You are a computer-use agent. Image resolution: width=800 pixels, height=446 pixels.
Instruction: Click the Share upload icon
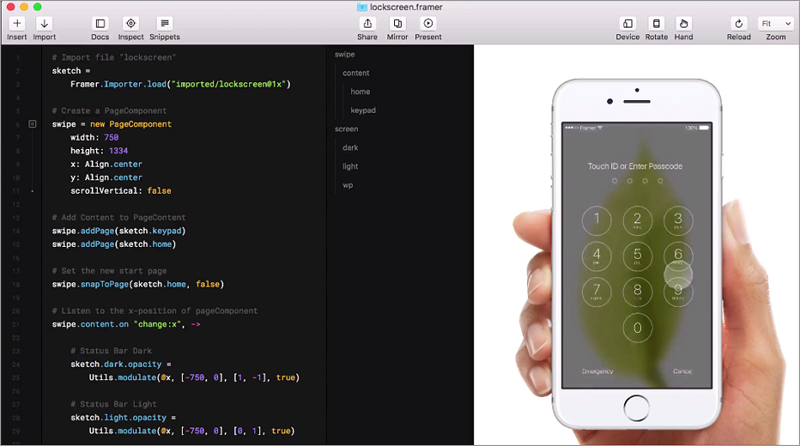(367, 23)
